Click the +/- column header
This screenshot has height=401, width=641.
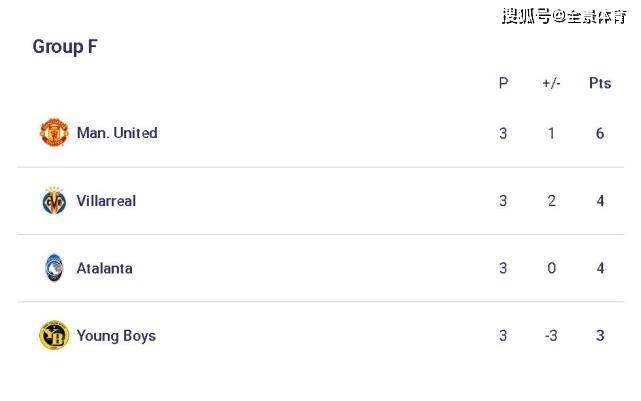pos(551,83)
